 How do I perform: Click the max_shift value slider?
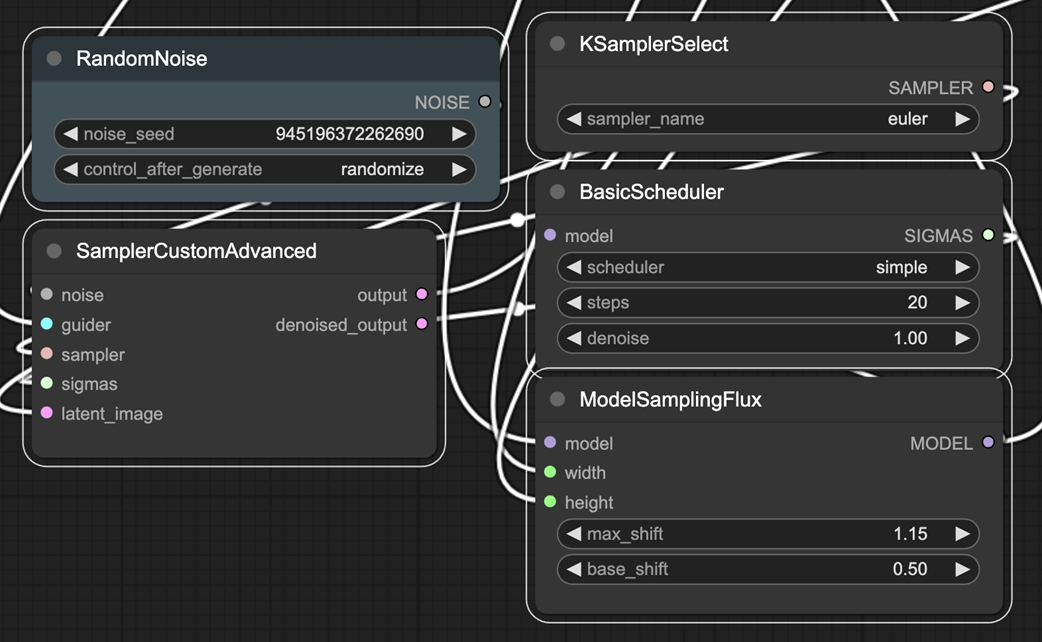tap(767, 534)
